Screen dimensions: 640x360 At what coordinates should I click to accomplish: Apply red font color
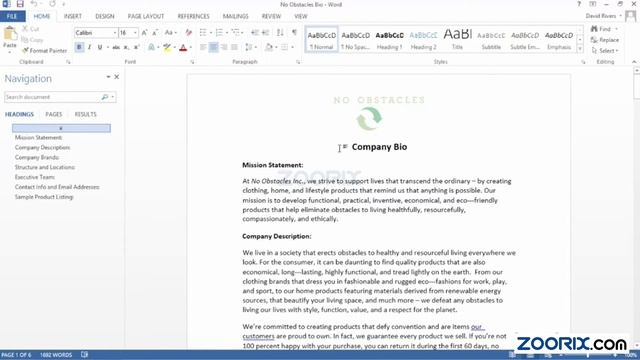click(x=183, y=47)
